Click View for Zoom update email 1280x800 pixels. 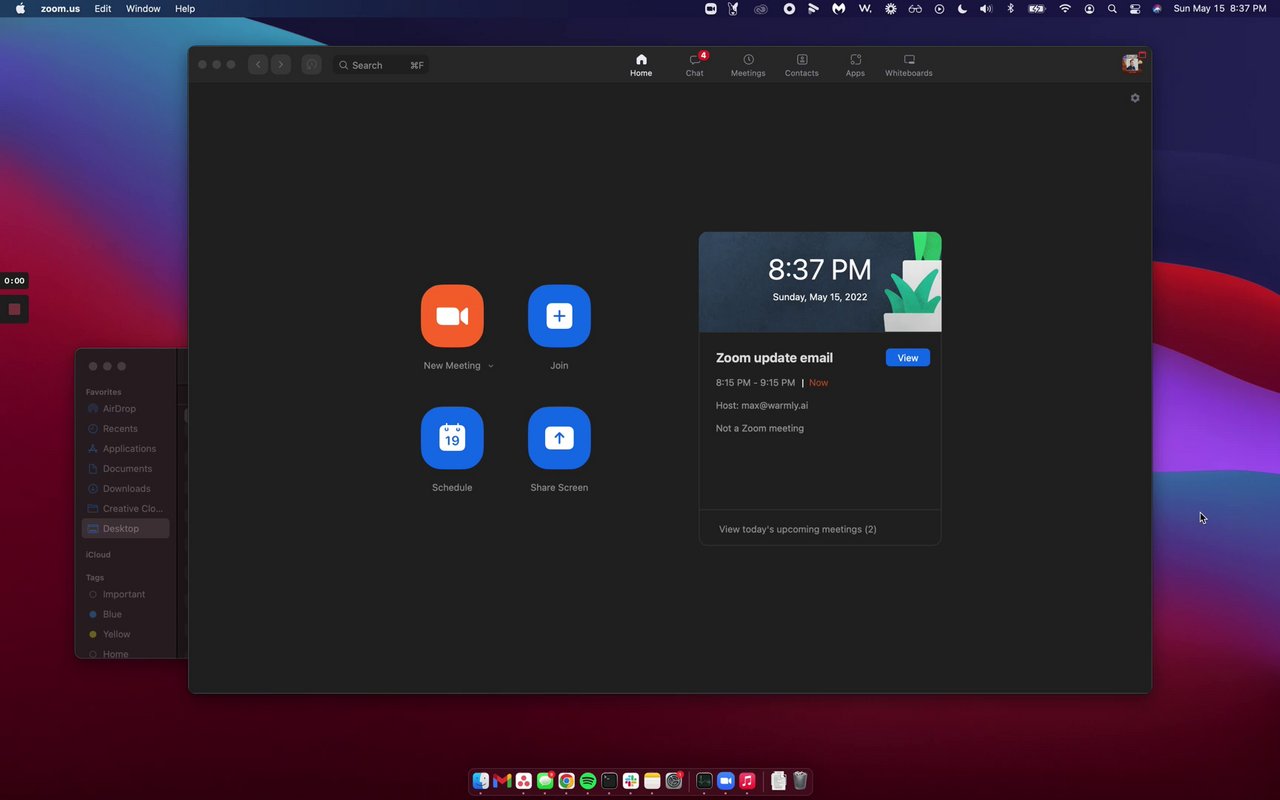tap(908, 358)
